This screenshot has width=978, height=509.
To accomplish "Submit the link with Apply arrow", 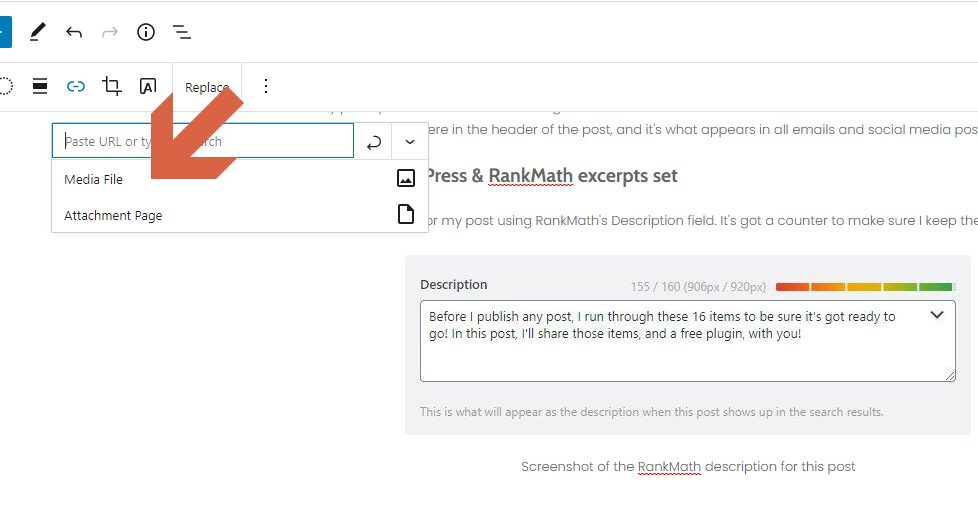I will pyautogui.click(x=374, y=143).
